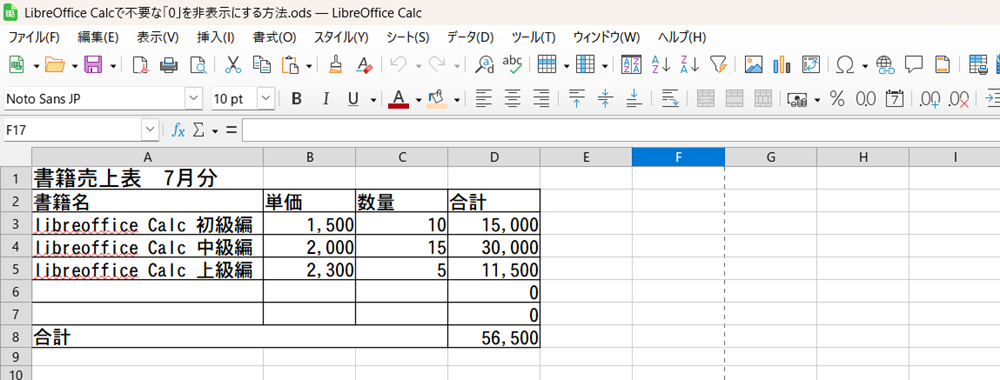The image size is (1000, 380).
Task: Toggle italic formatting
Action: coord(326,99)
